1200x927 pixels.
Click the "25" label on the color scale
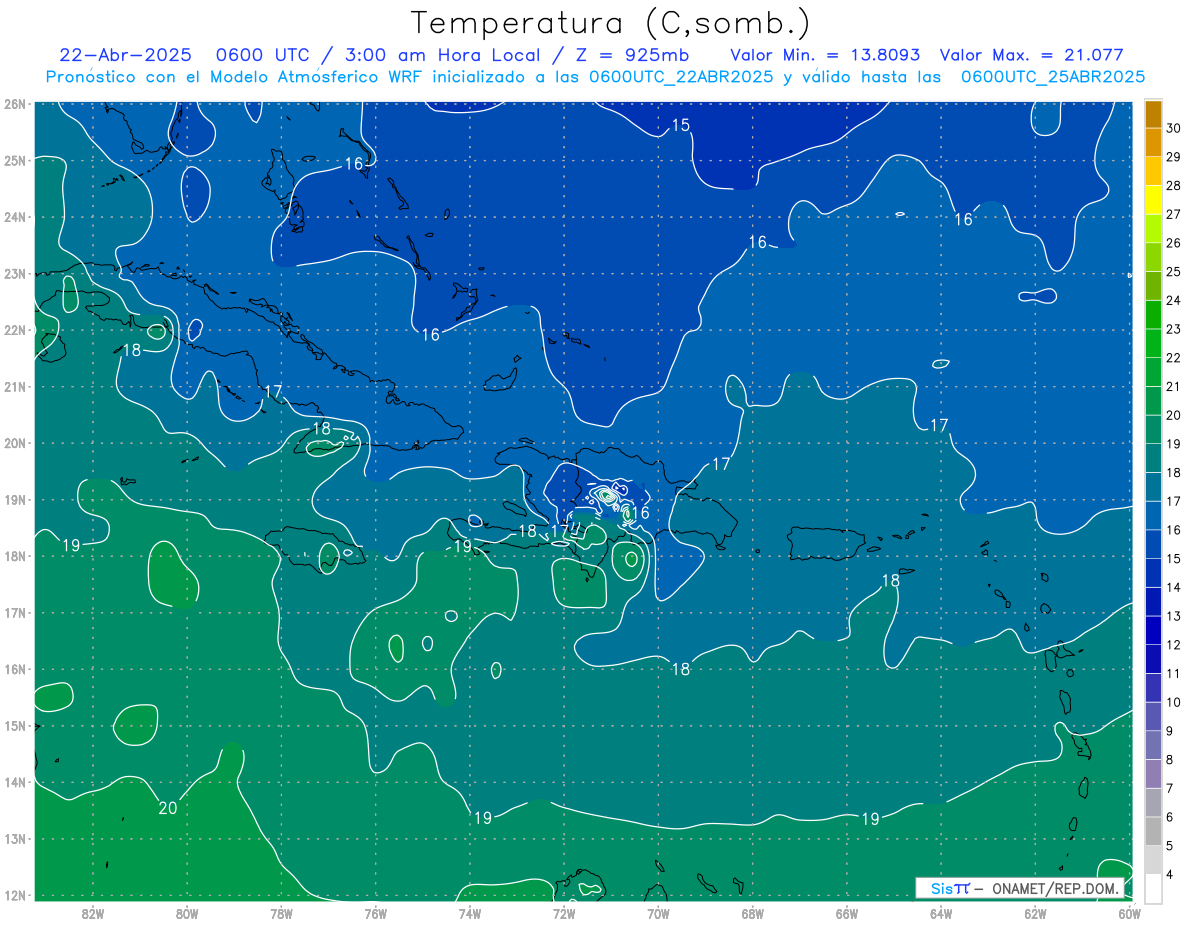pos(1173,271)
